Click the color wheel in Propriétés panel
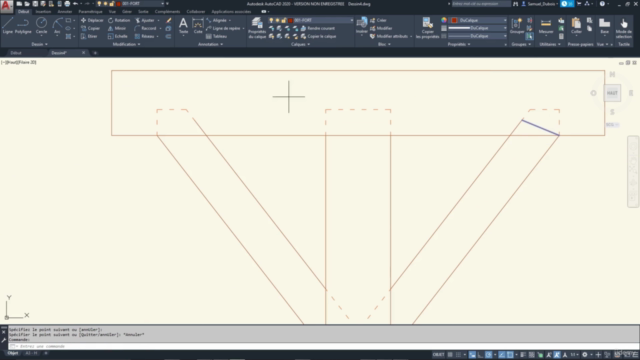The height and width of the screenshot is (360, 640). pyautogui.click(x=444, y=20)
